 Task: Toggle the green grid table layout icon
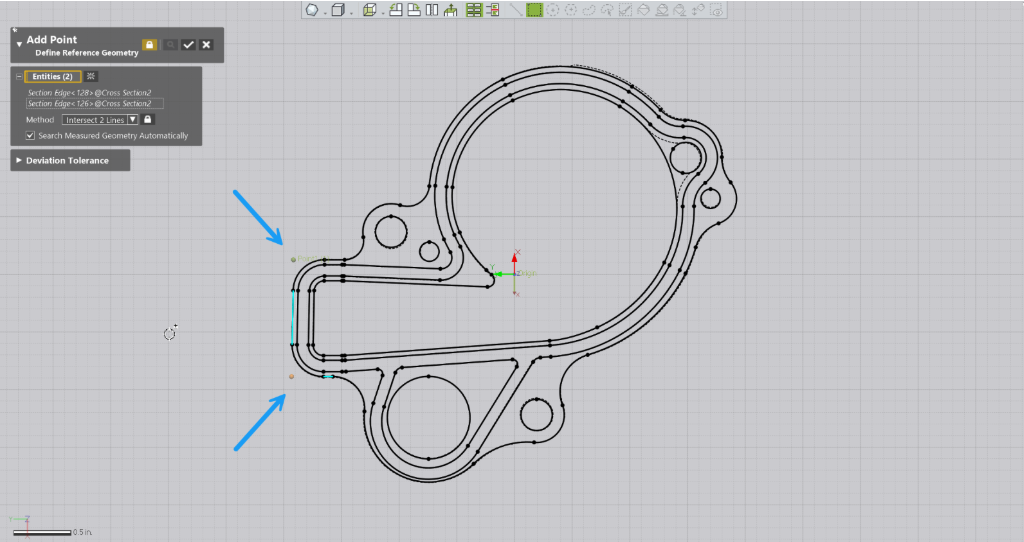click(474, 10)
